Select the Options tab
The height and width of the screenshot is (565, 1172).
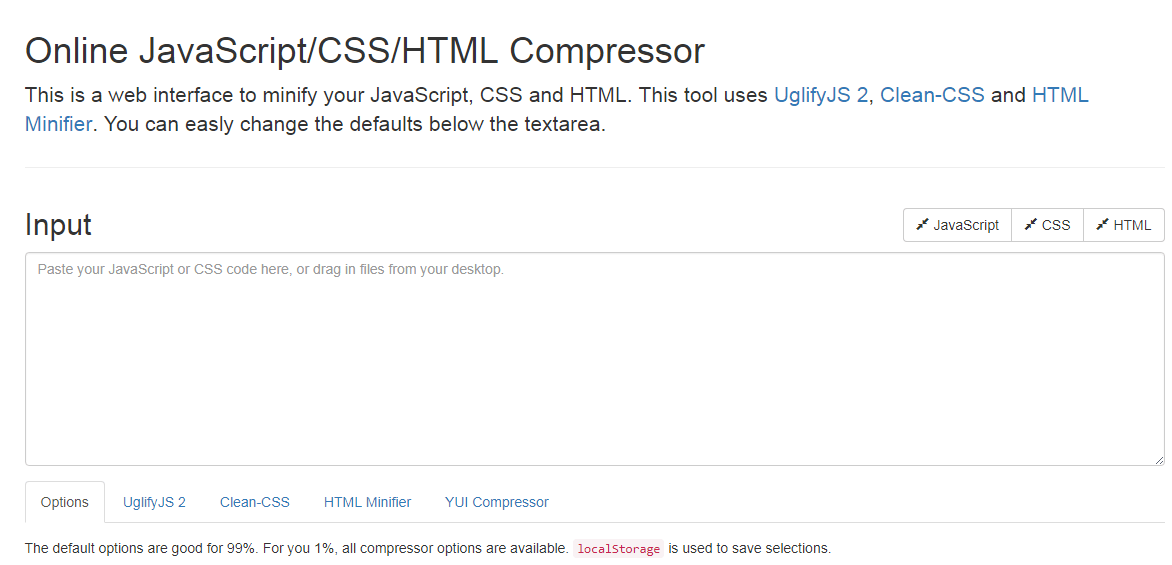(65, 502)
